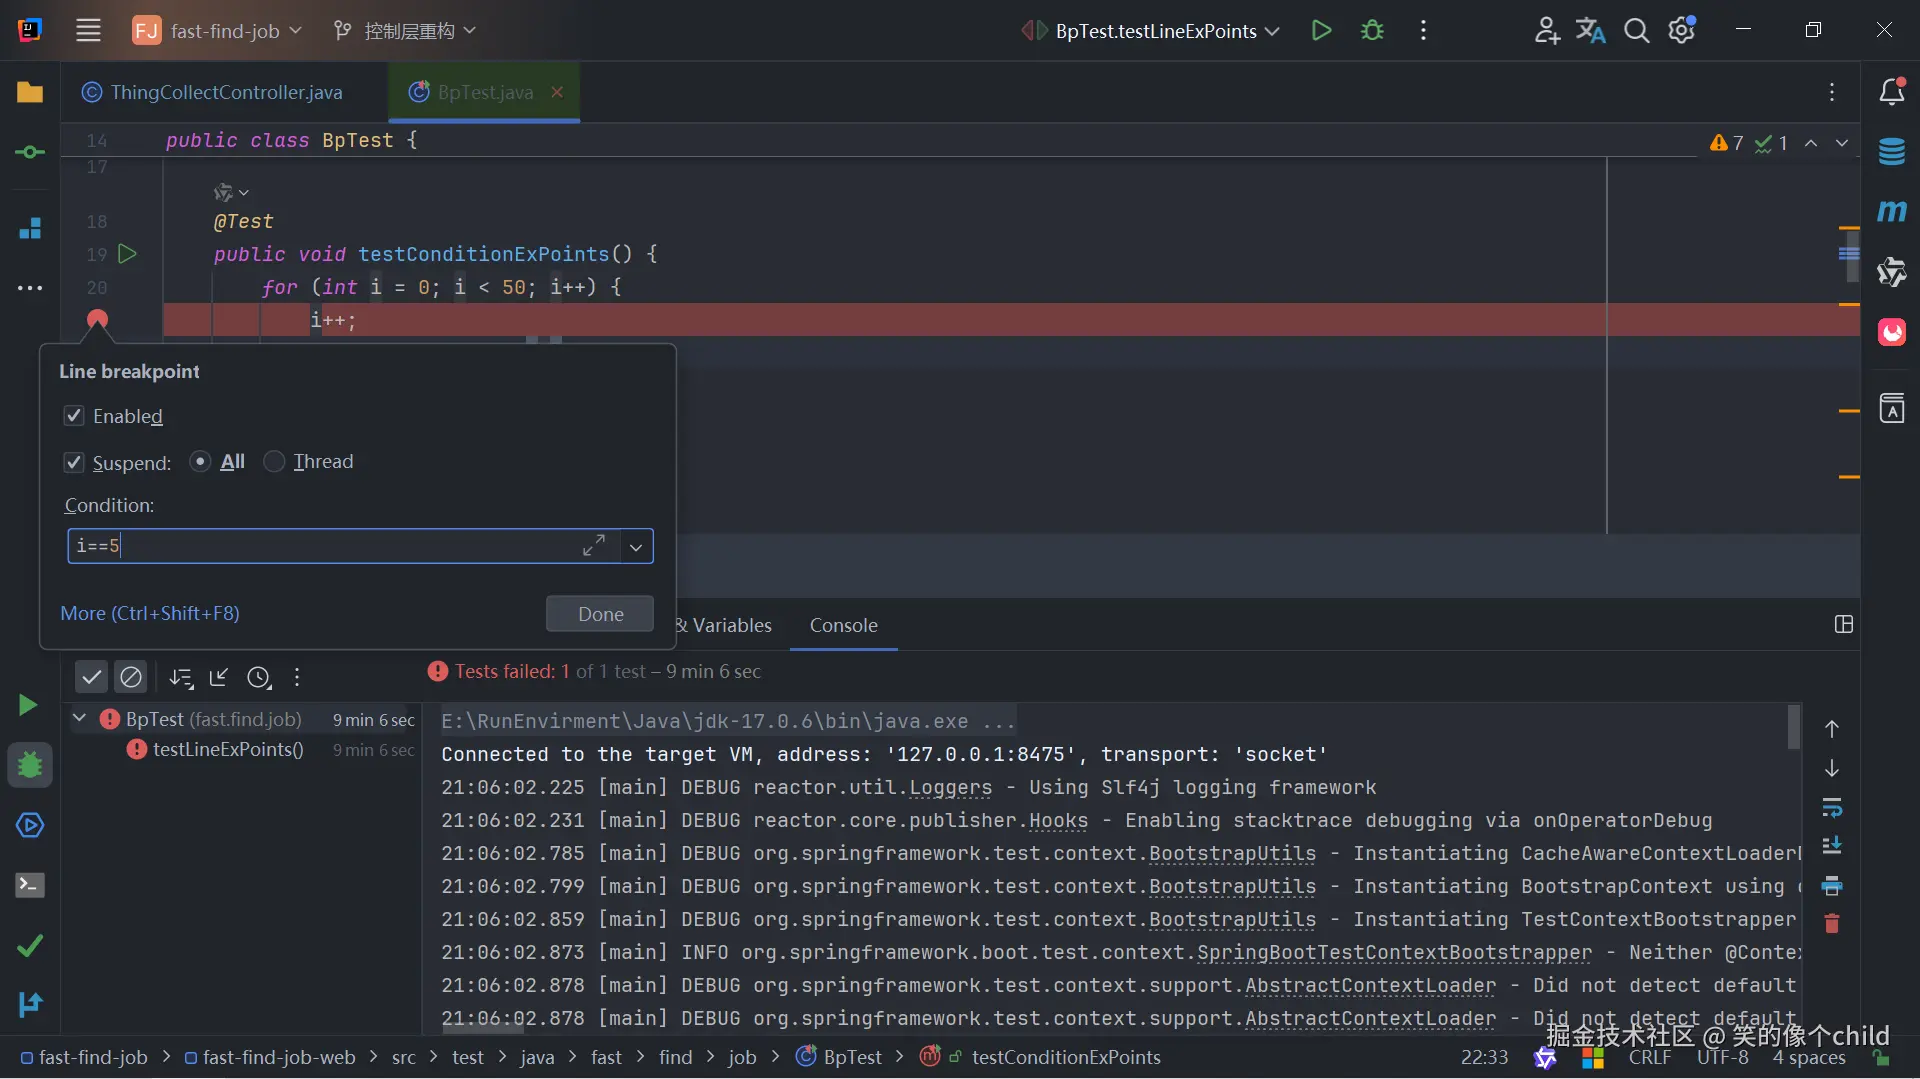
Task: Open Run tool window play icon
Action: (28, 705)
